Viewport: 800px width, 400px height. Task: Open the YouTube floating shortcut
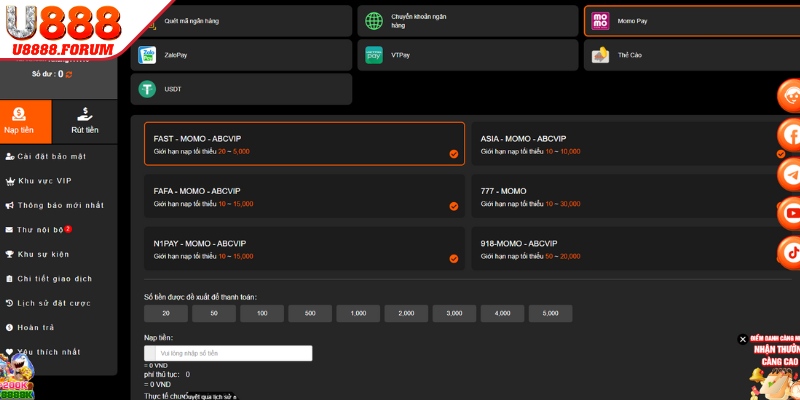tap(790, 214)
